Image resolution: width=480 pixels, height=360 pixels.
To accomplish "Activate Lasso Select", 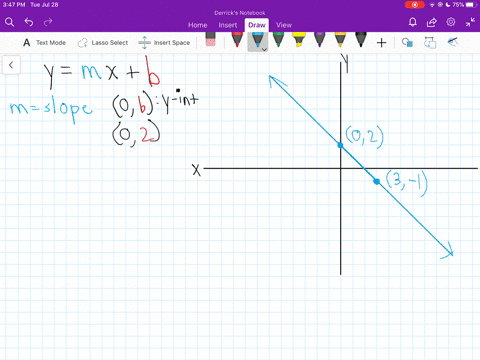I will tap(103, 43).
